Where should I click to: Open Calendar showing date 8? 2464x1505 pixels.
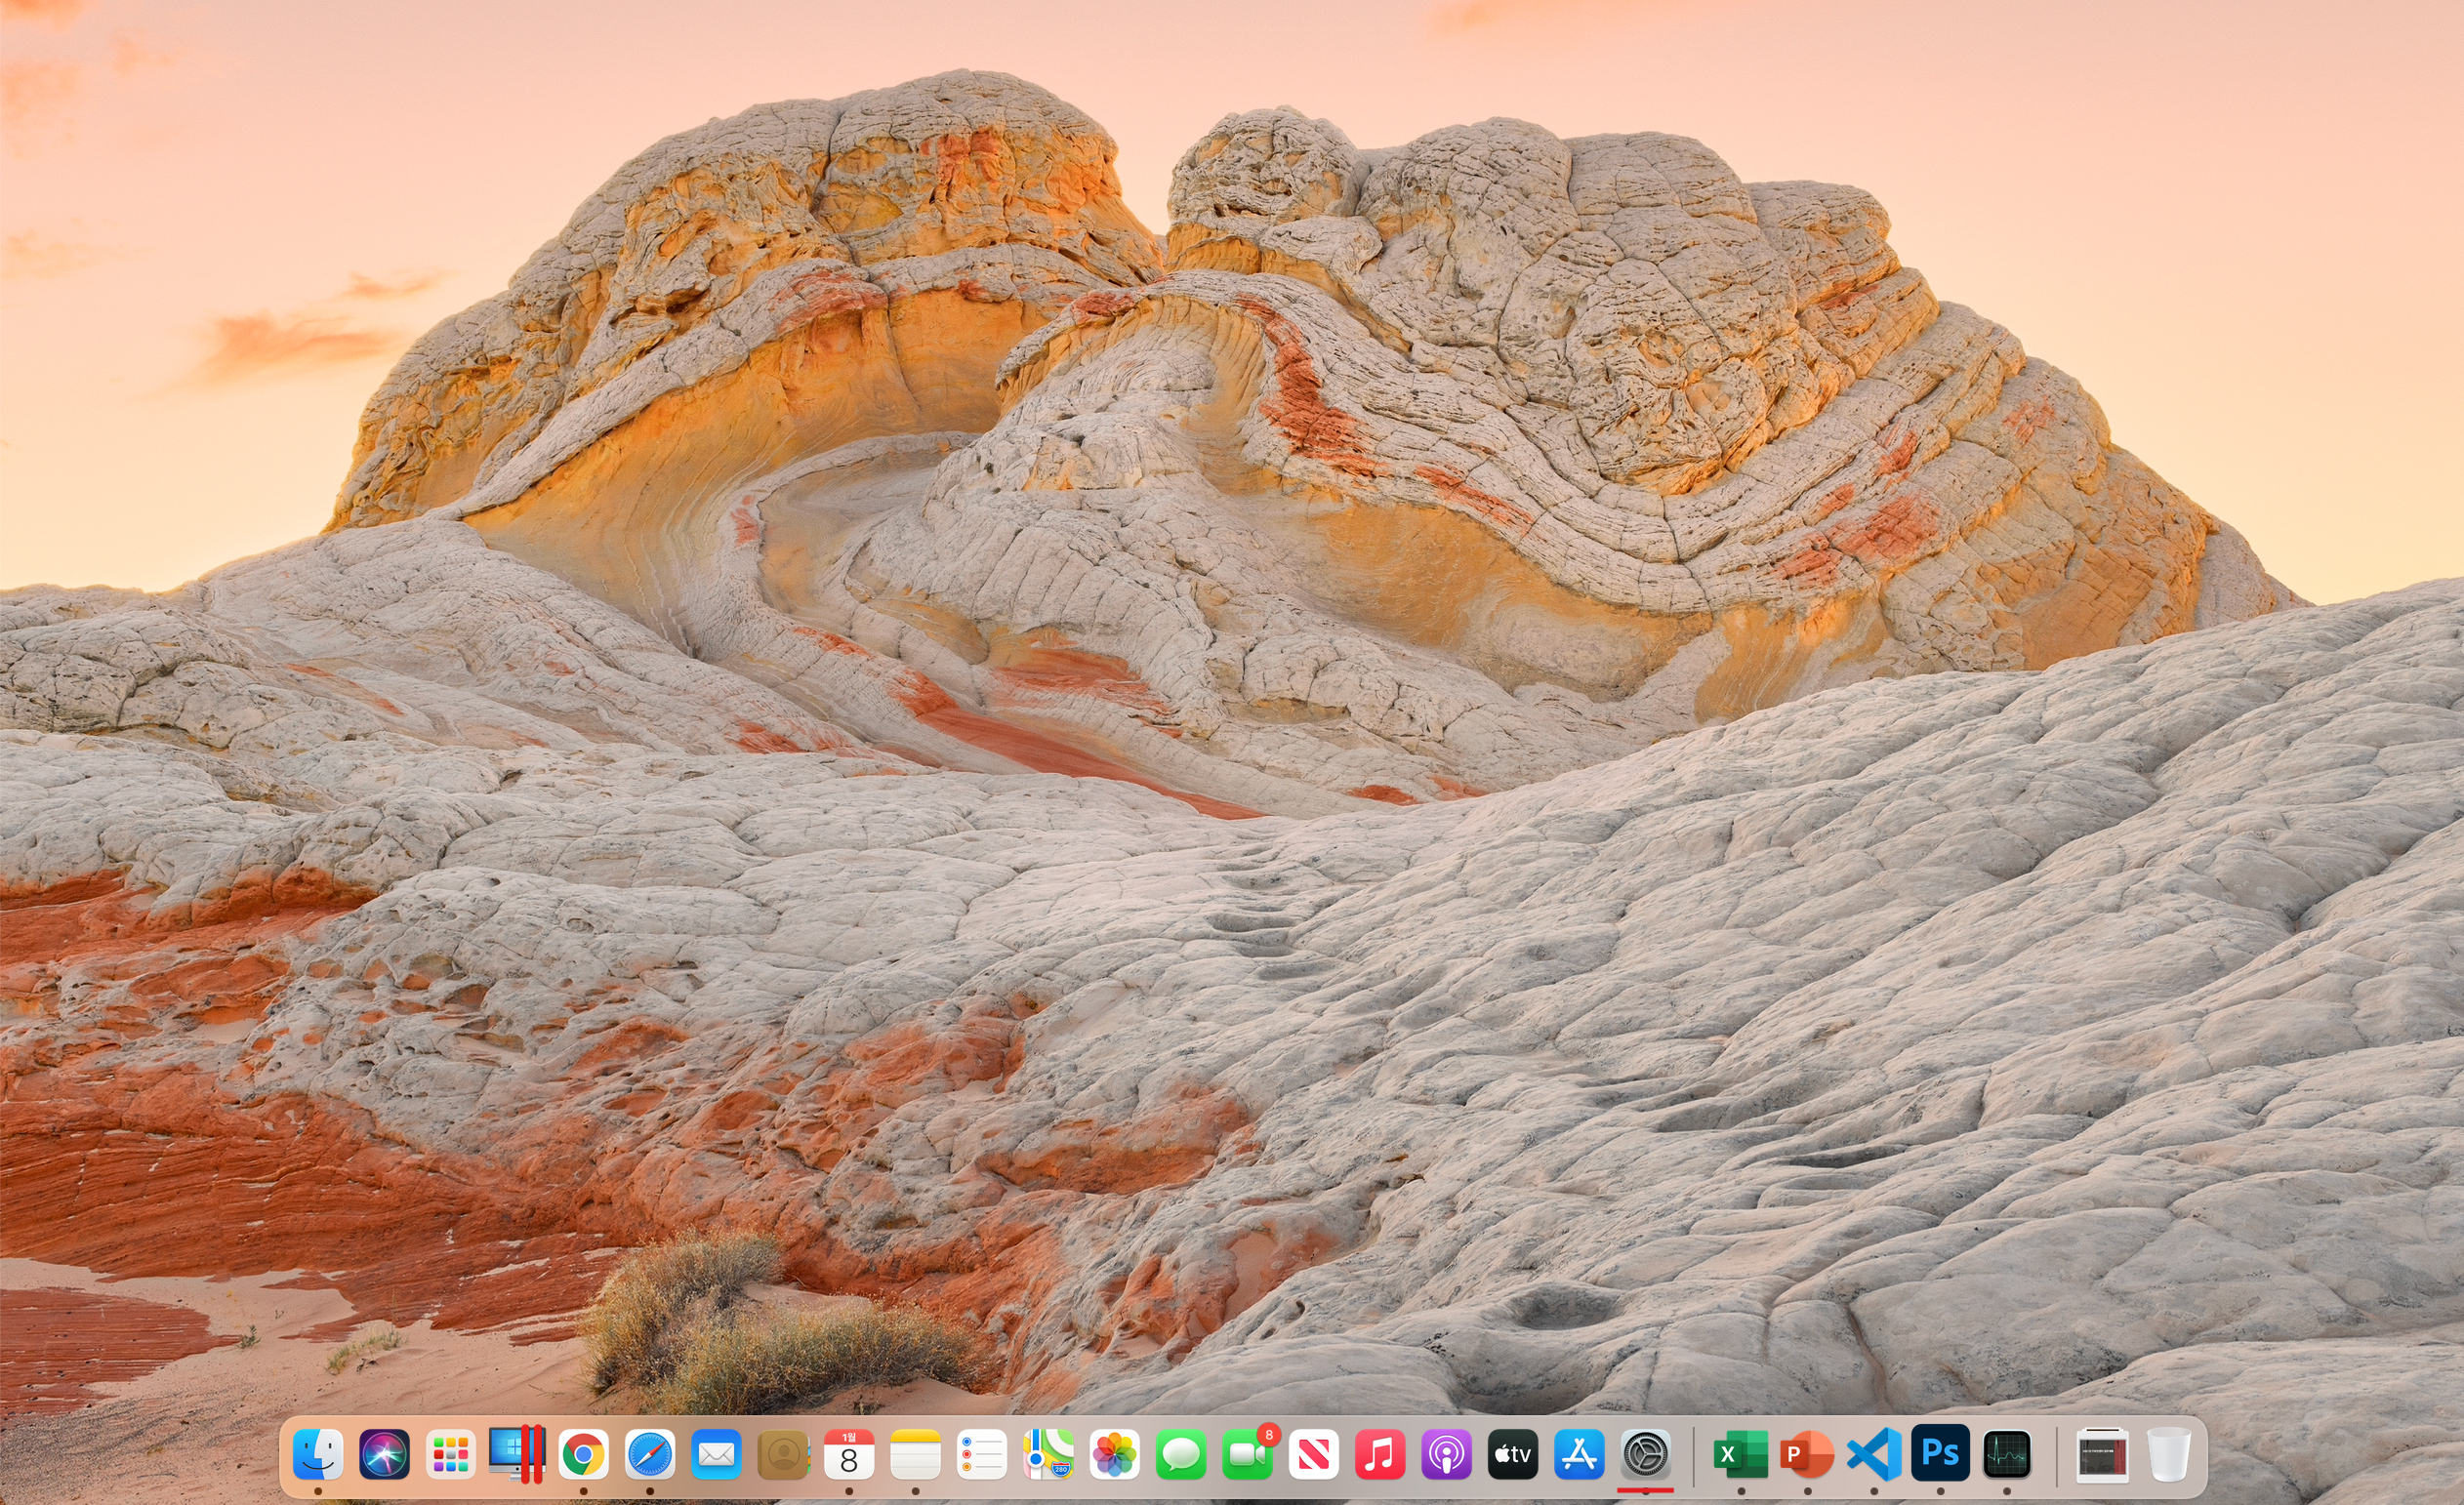pyautogui.click(x=849, y=1454)
